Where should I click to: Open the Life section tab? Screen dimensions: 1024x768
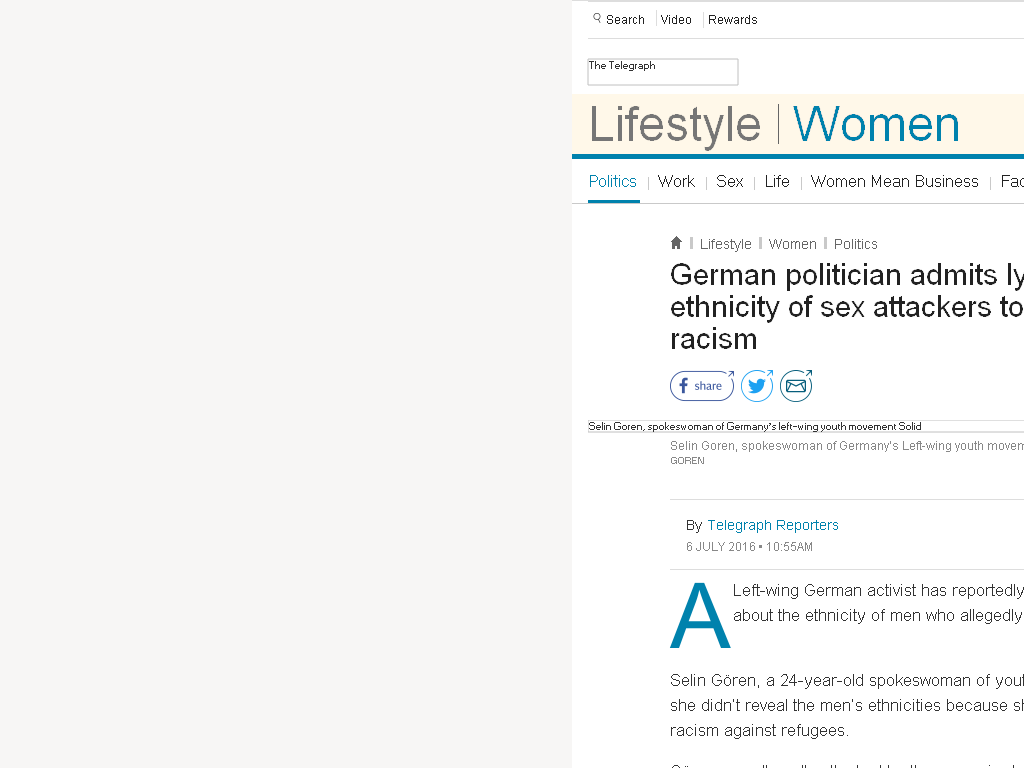pyautogui.click(x=777, y=182)
